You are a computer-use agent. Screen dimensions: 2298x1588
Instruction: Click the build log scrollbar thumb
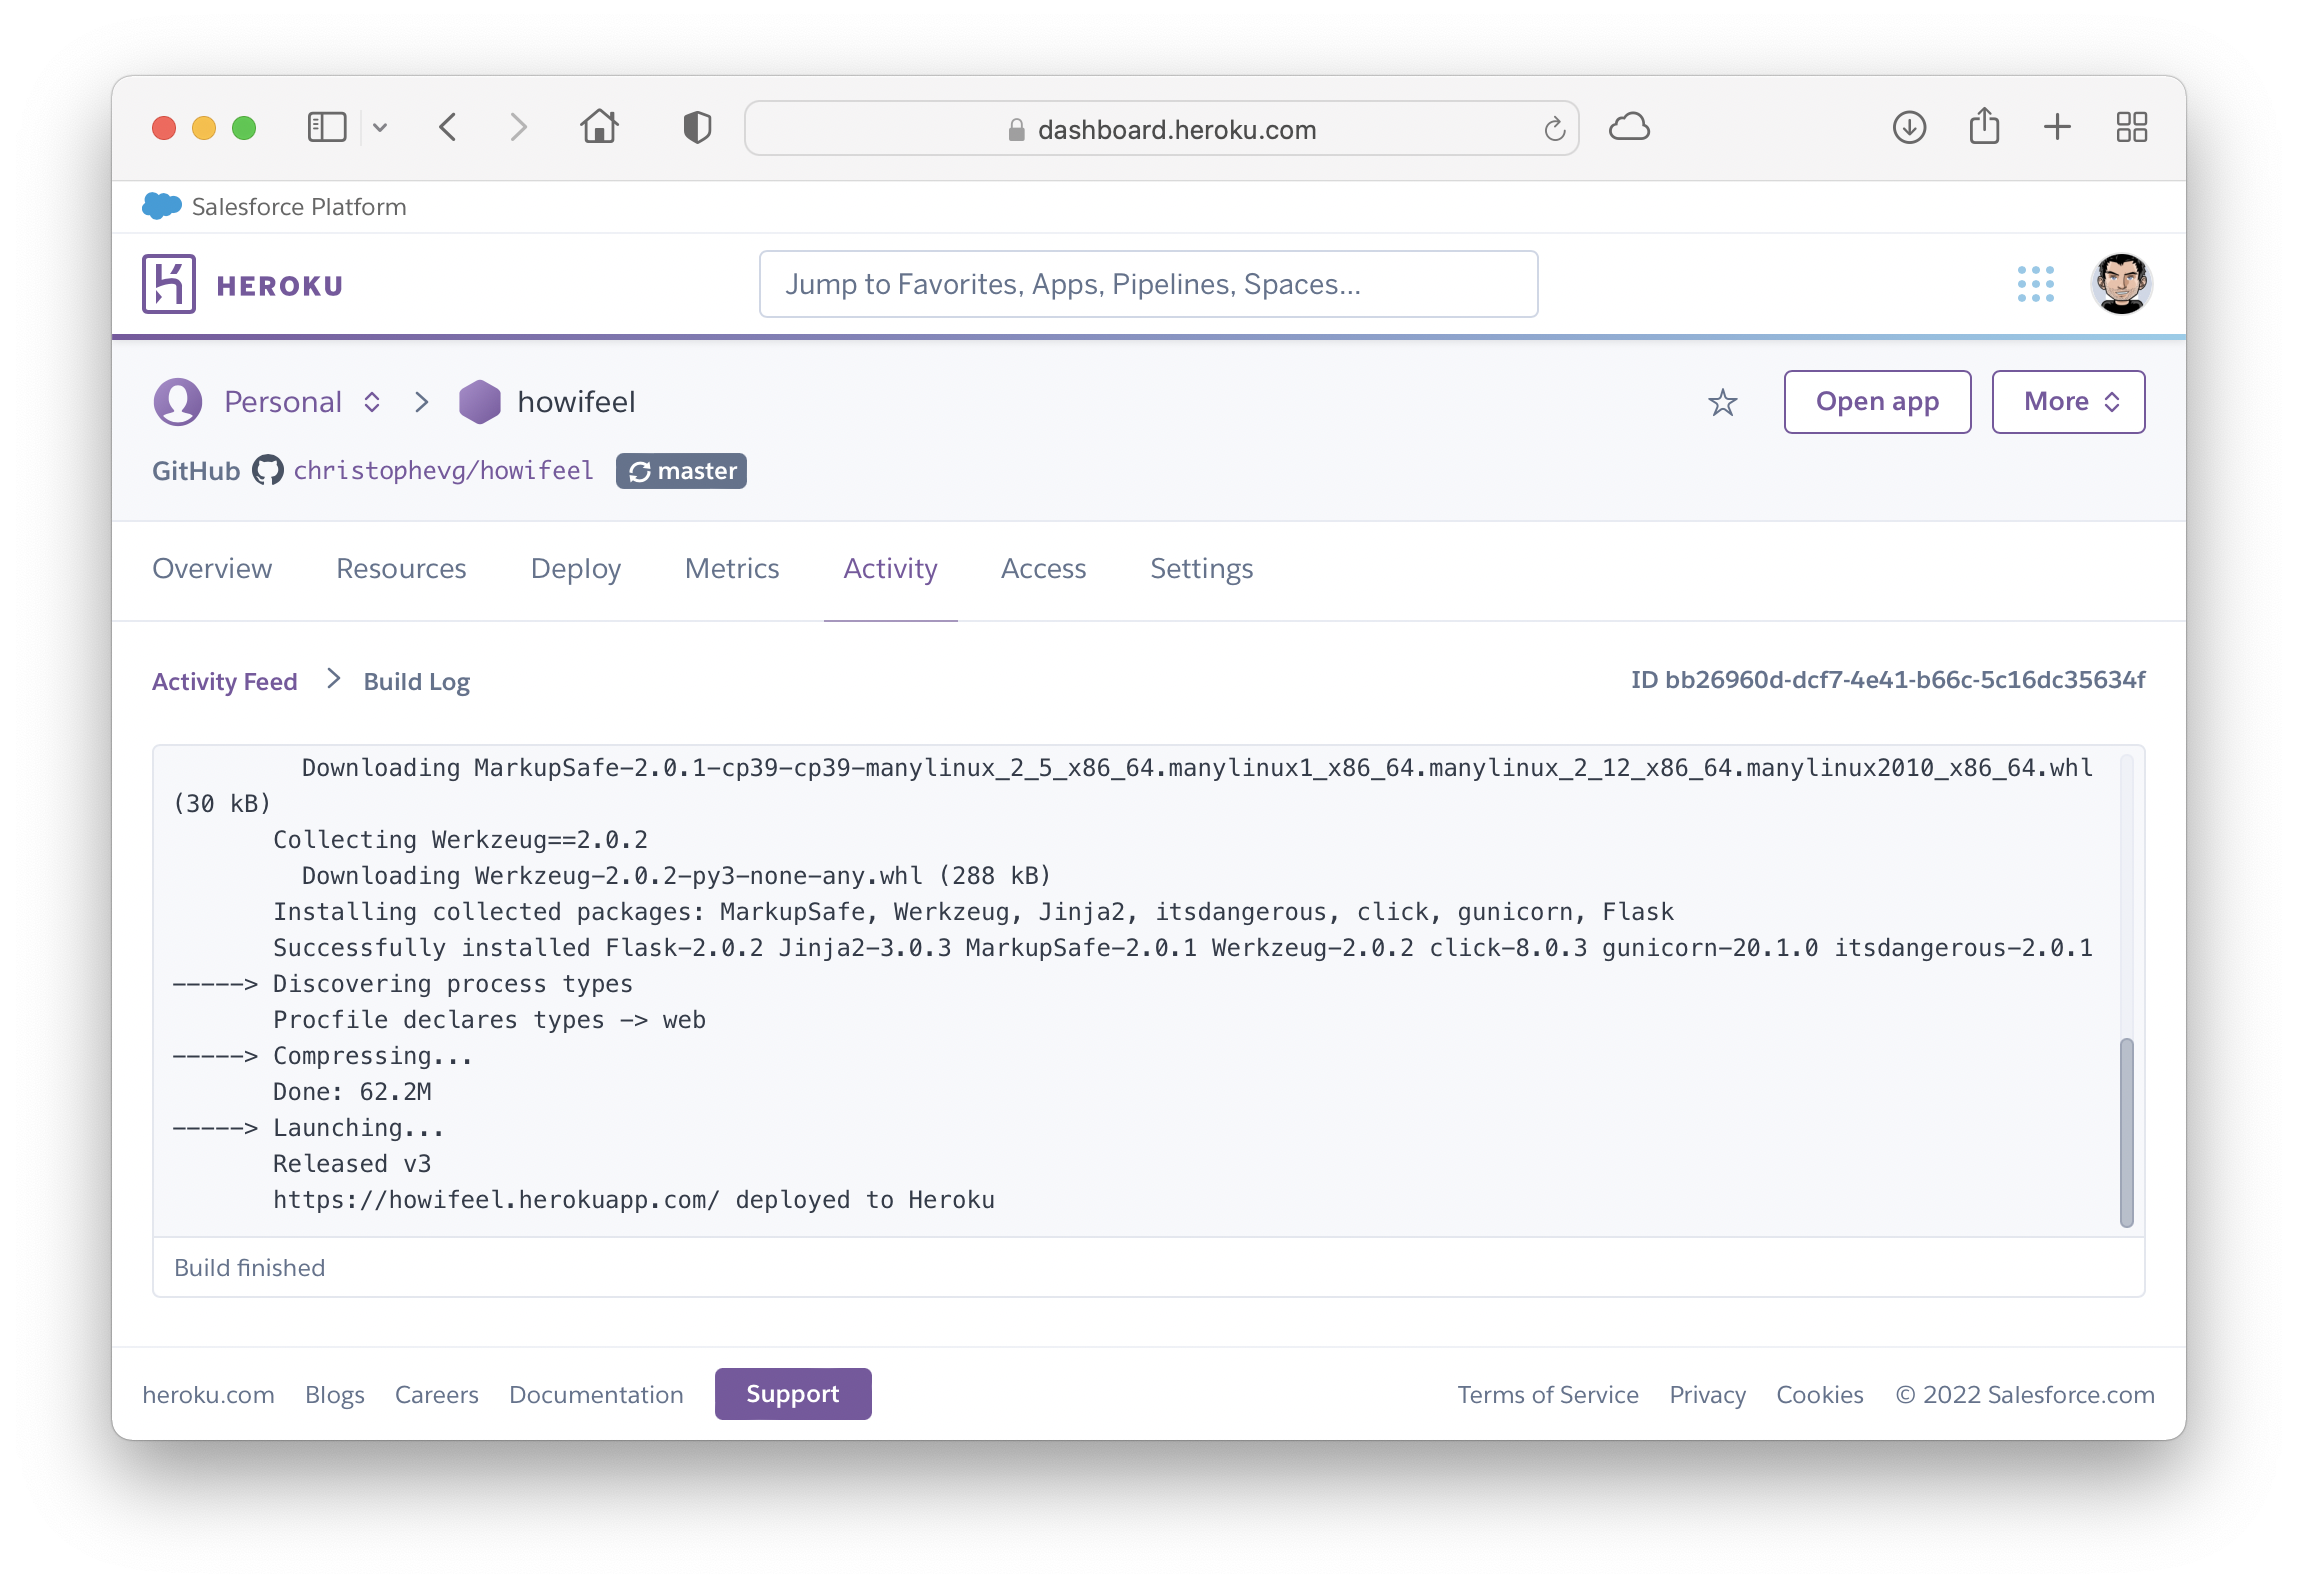pyautogui.click(x=2126, y=1131)
